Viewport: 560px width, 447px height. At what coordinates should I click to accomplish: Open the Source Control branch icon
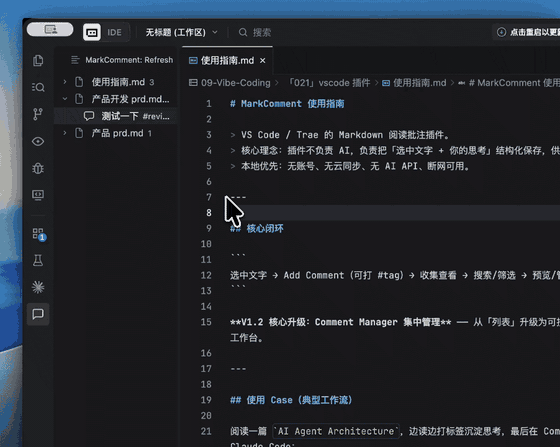tap(38, 114)
